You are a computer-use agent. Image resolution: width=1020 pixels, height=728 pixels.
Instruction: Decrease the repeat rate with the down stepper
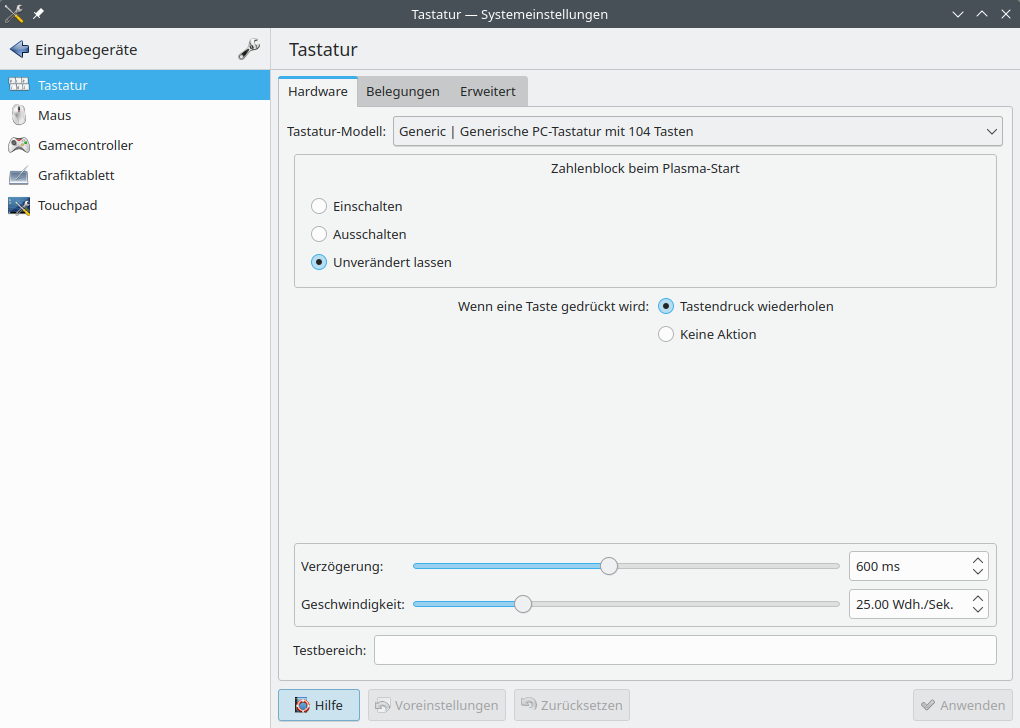tap(977, 610)
